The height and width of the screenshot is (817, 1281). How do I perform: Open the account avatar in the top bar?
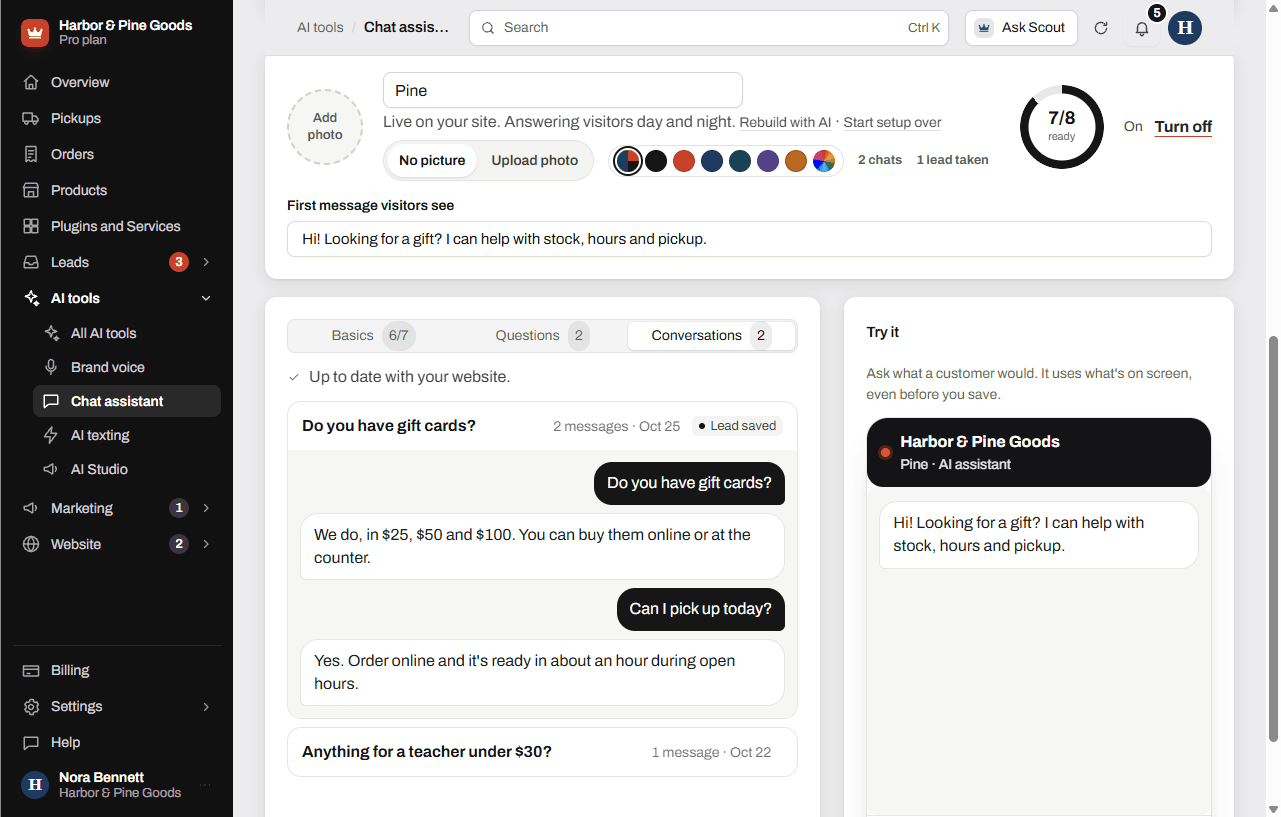coord(1185,28)
